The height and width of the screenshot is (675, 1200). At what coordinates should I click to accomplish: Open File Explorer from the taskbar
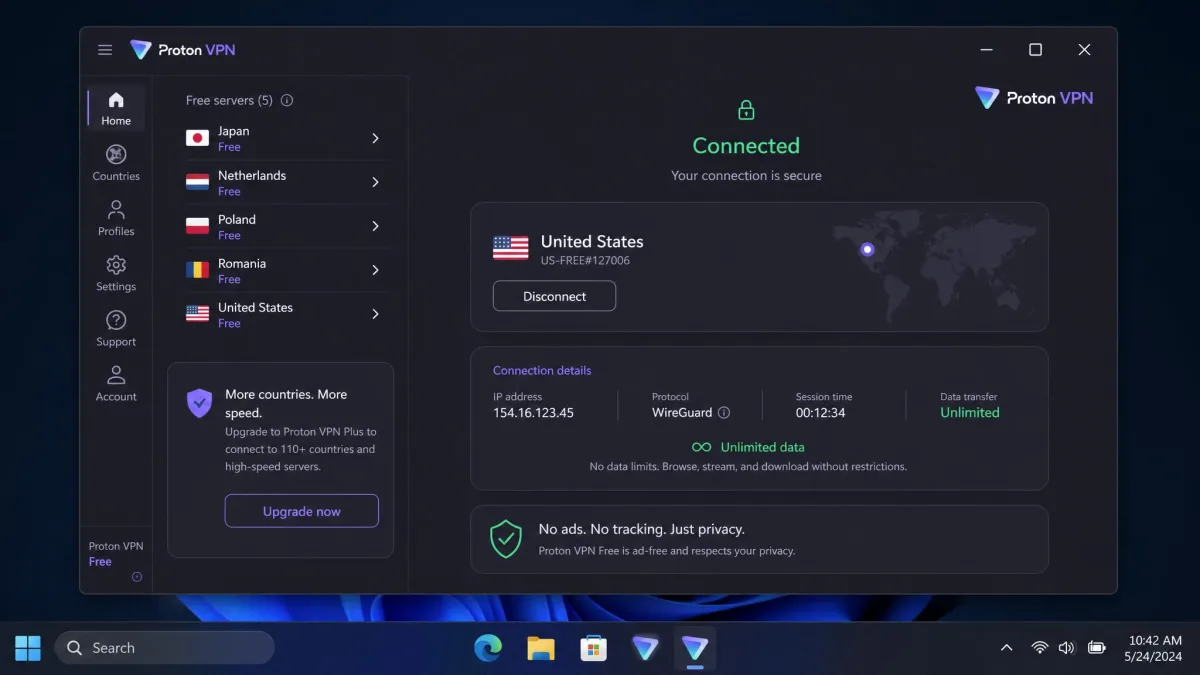[541, 648]
